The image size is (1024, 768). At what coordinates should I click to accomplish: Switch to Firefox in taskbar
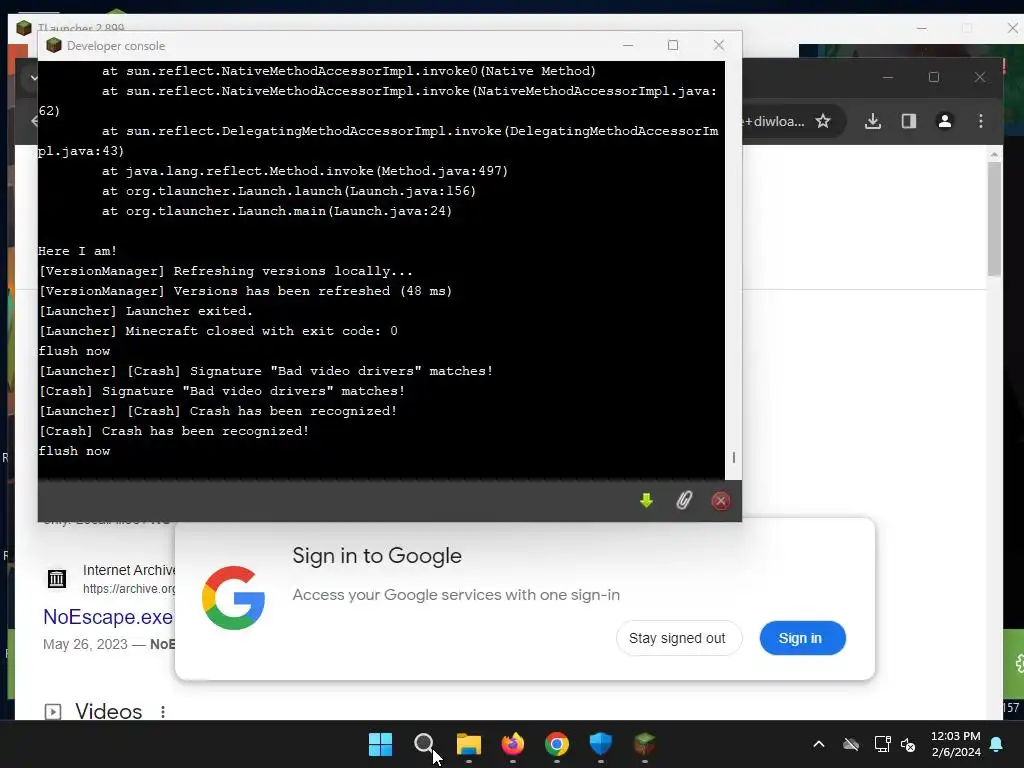(513, 744)
